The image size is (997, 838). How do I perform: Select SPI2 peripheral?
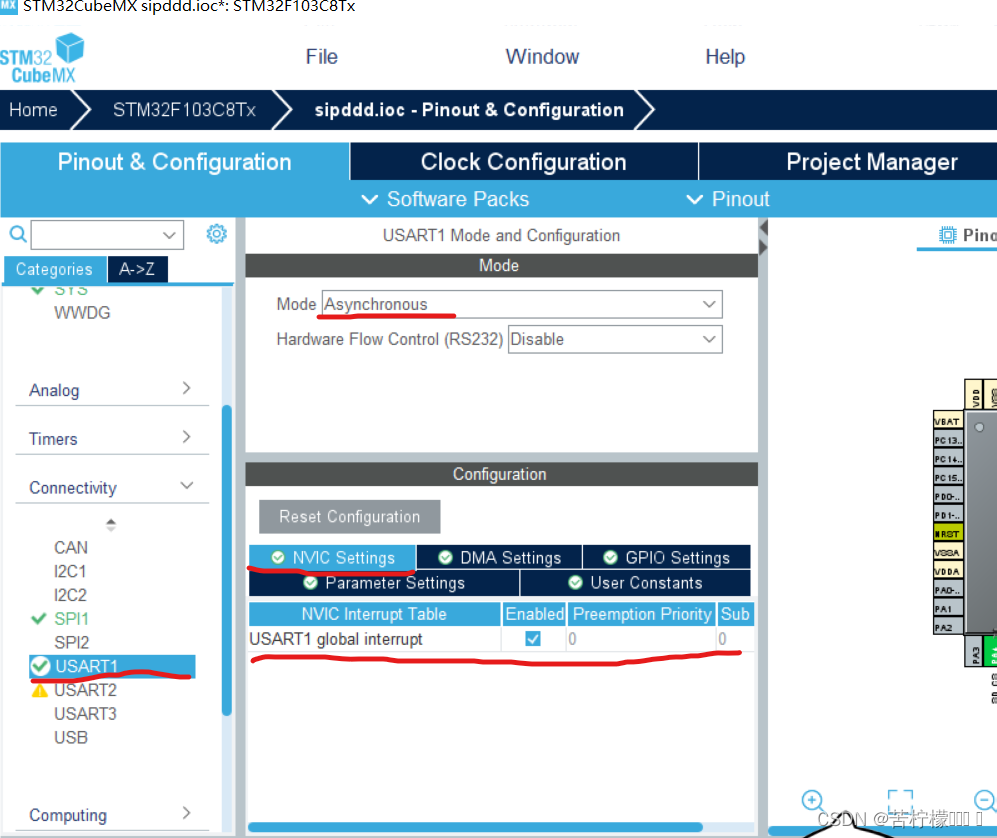(x=71, y=642)
